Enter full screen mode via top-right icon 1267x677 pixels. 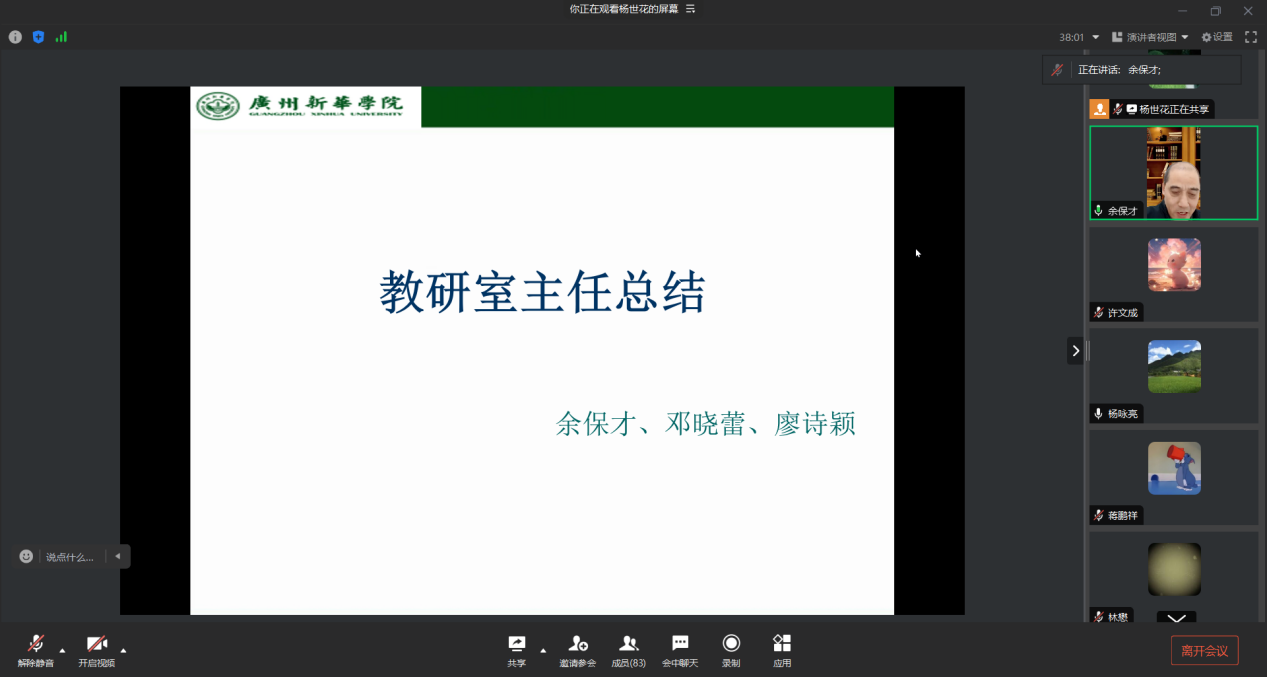pyautogui.click(x=1250, y=37)
